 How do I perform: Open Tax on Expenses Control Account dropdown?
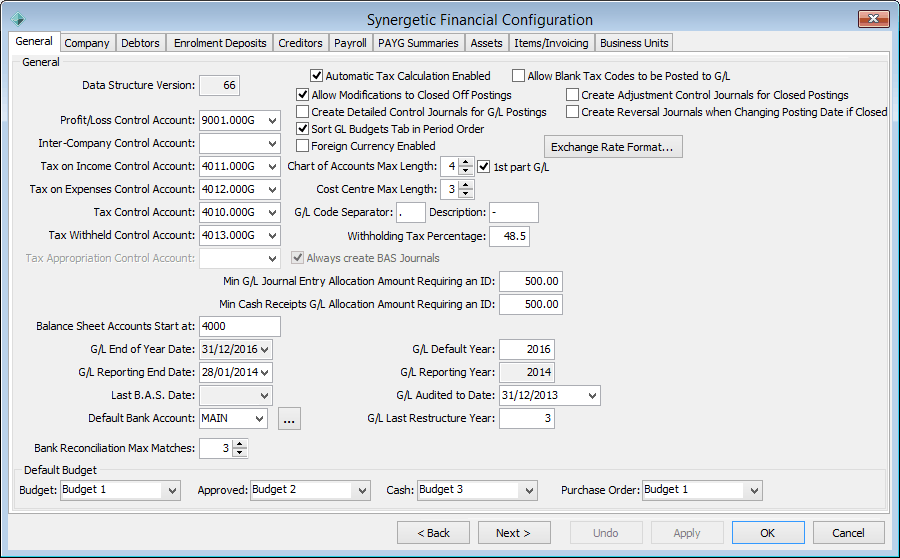[273, 189]
